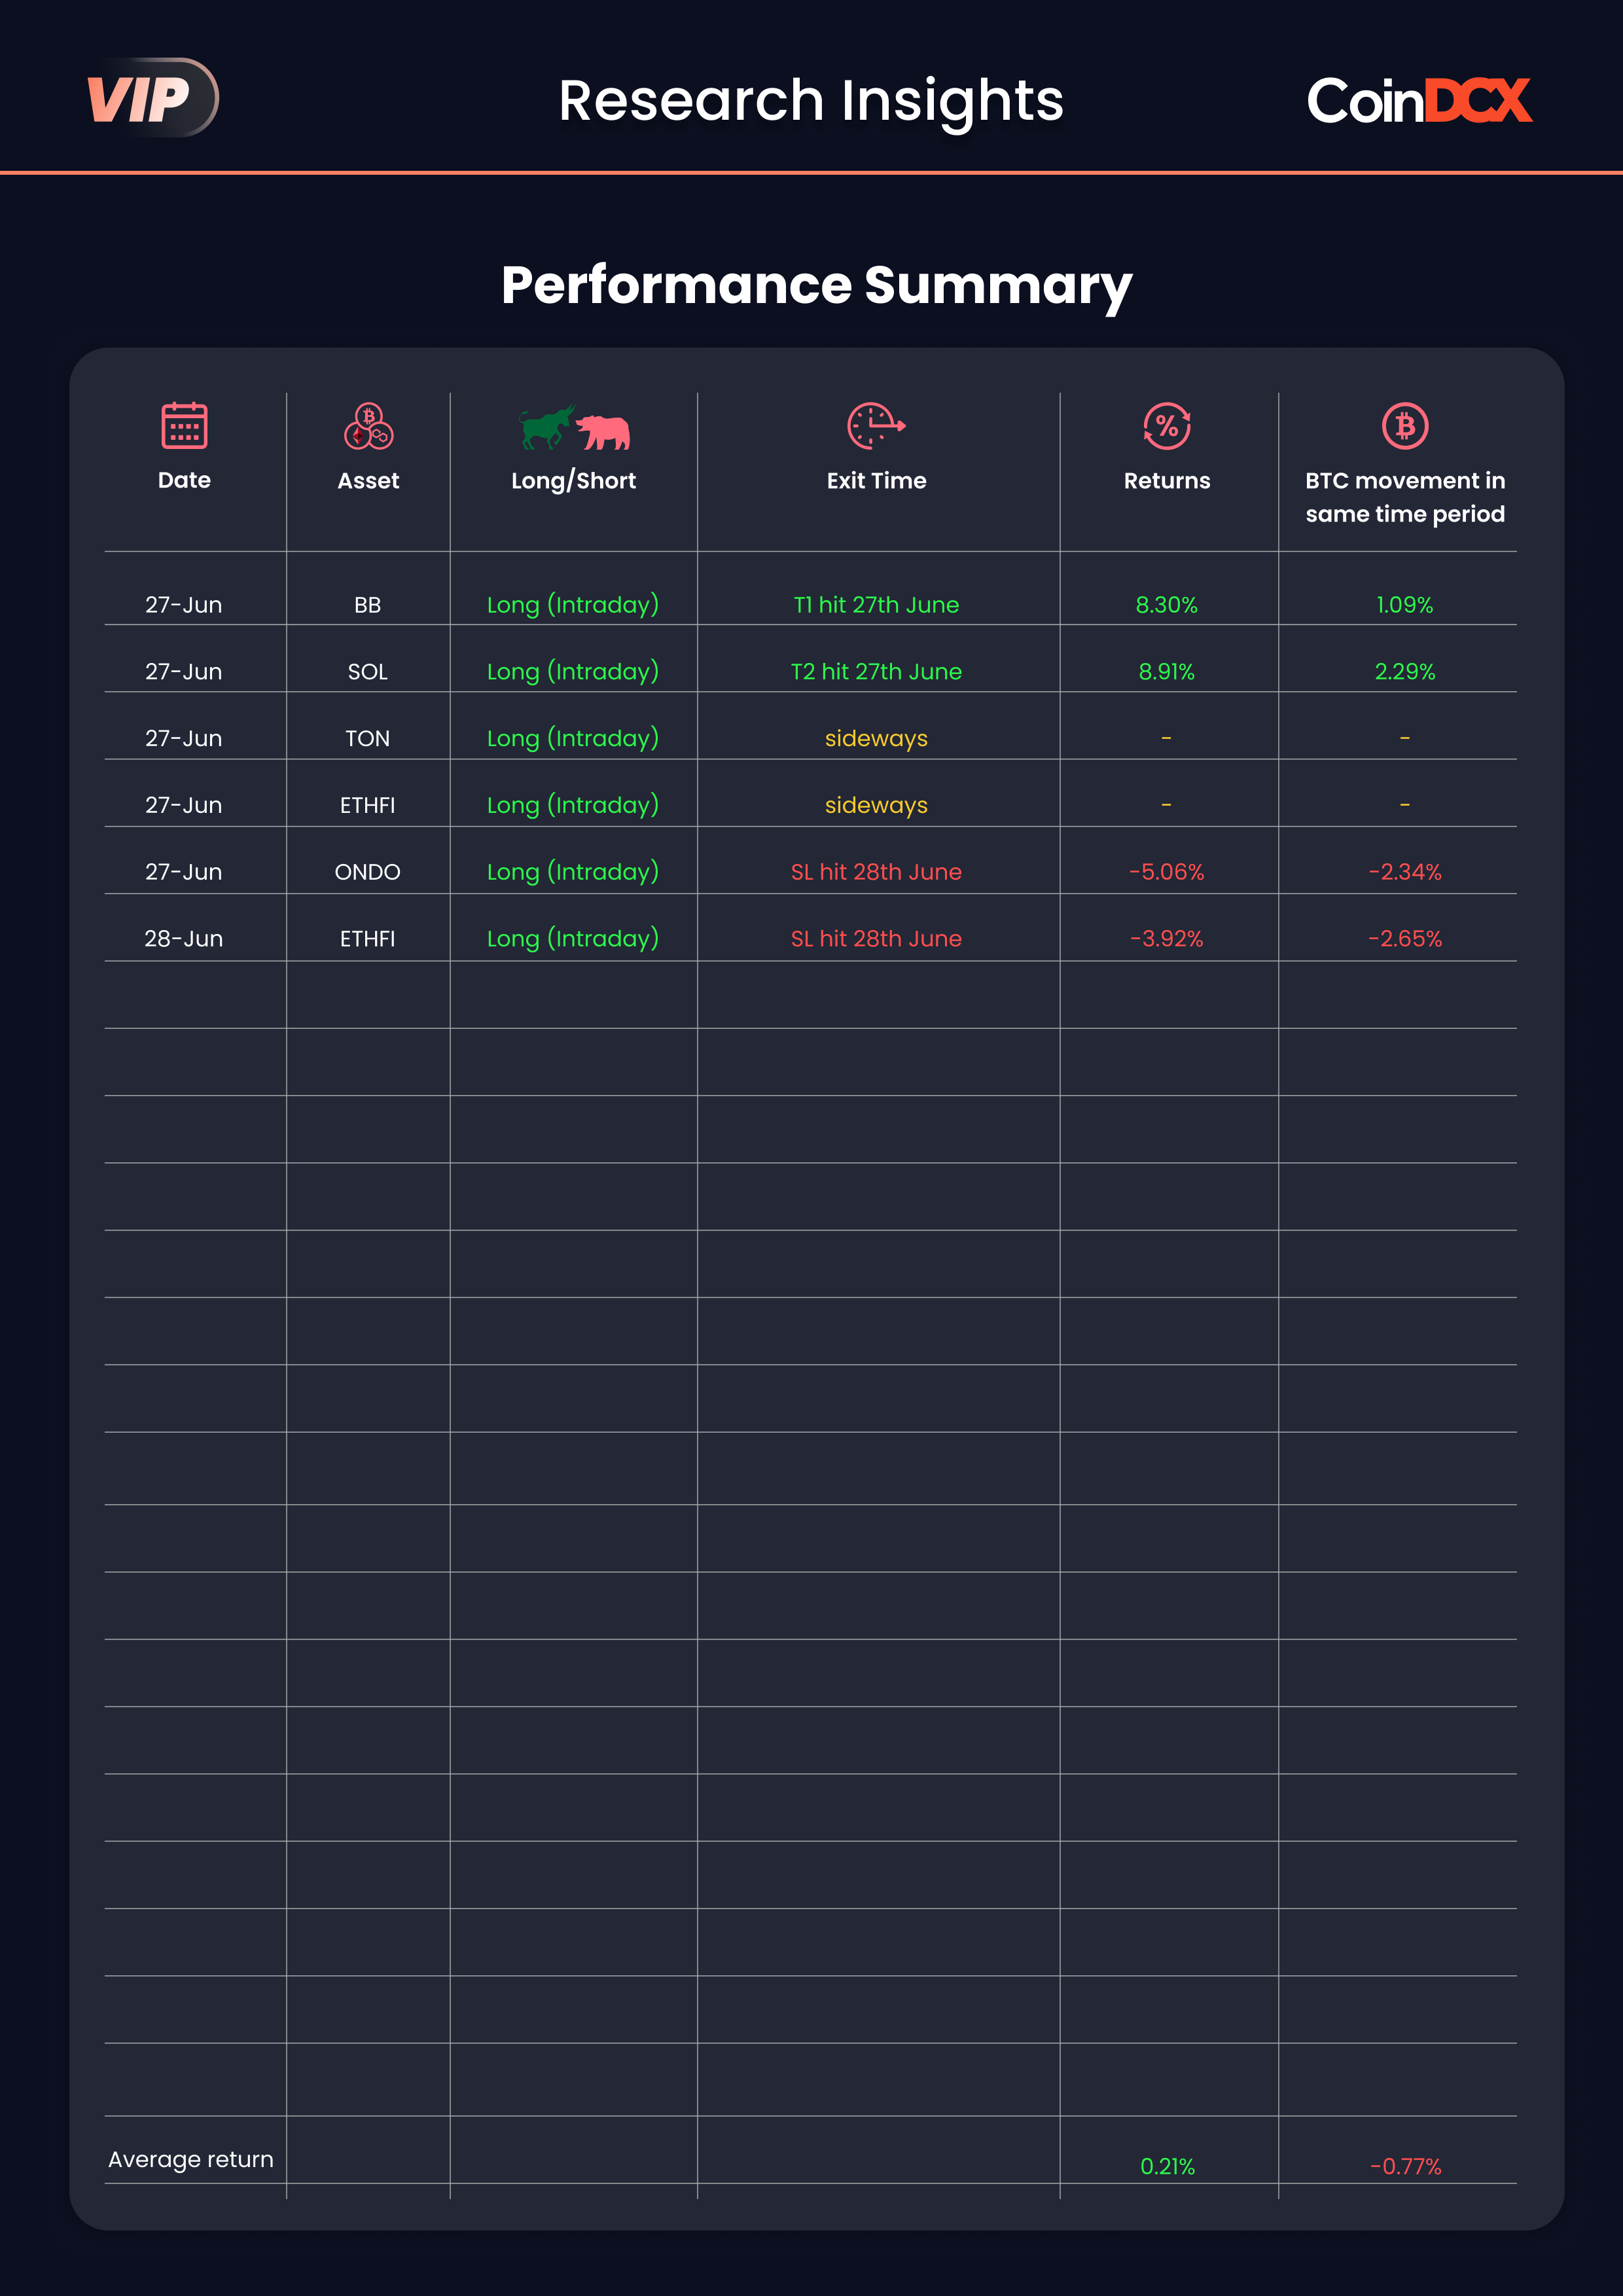Viewport: 1623px width, 2296px height.
Task: Click the Date column header
Action: (184, 480)
